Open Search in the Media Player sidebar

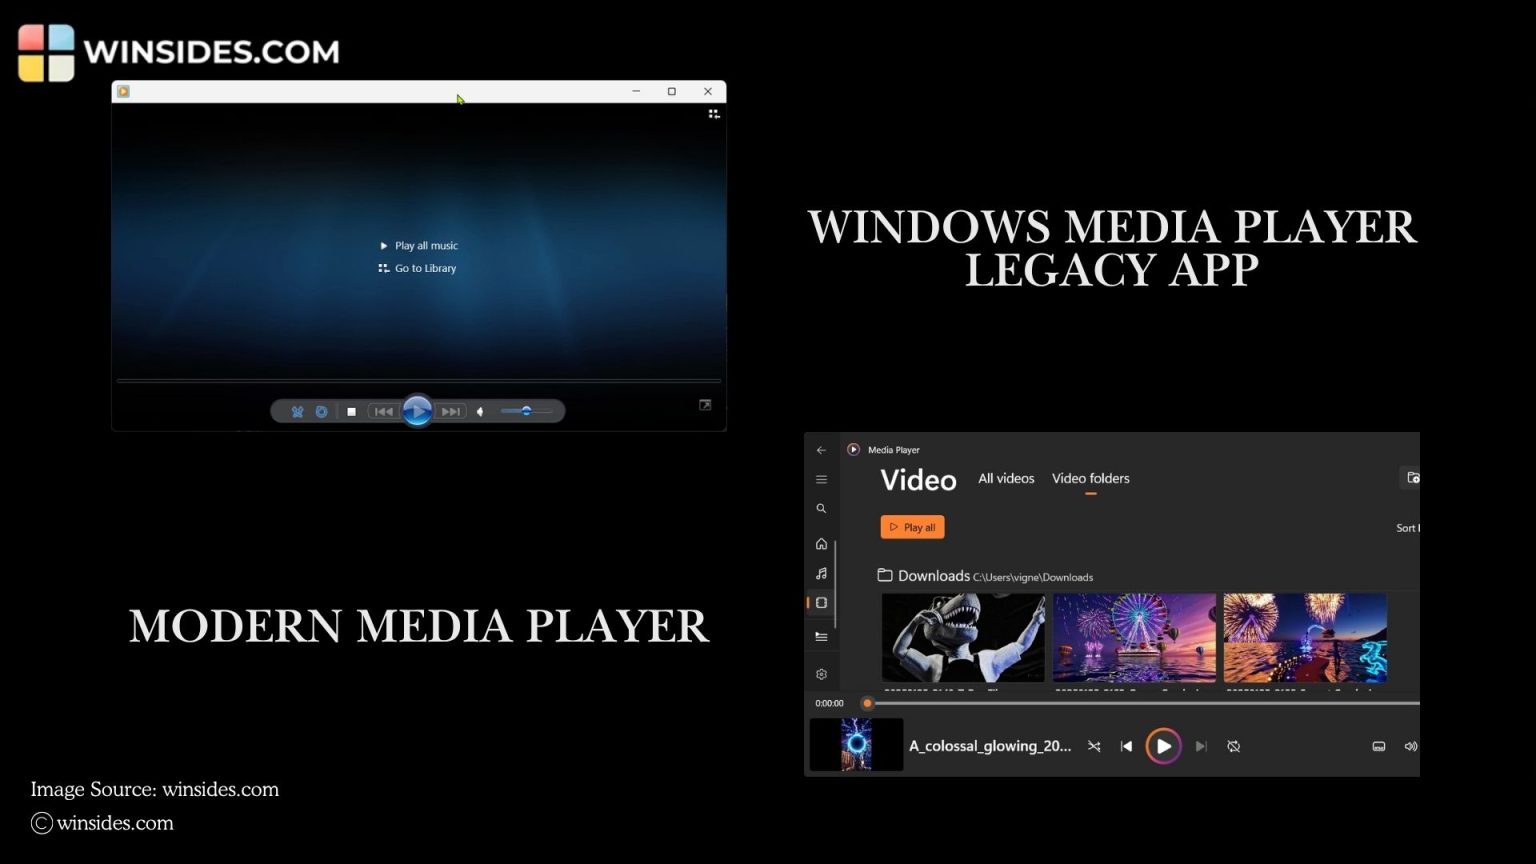tap(821, 508)
